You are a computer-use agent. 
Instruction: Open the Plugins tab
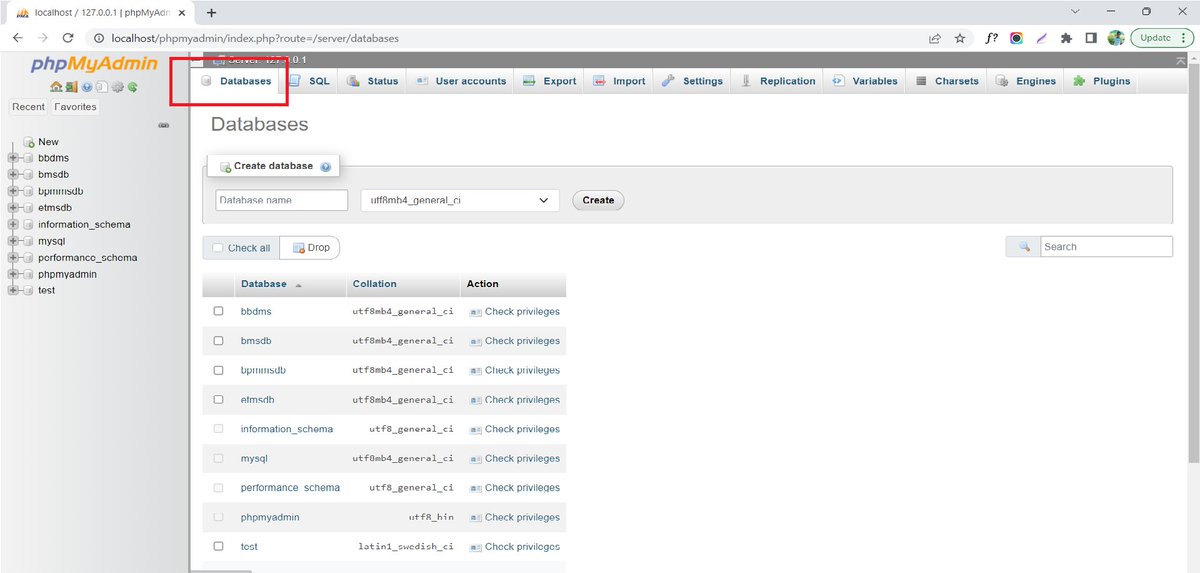pyautogui.click(x=1101, y=81)
